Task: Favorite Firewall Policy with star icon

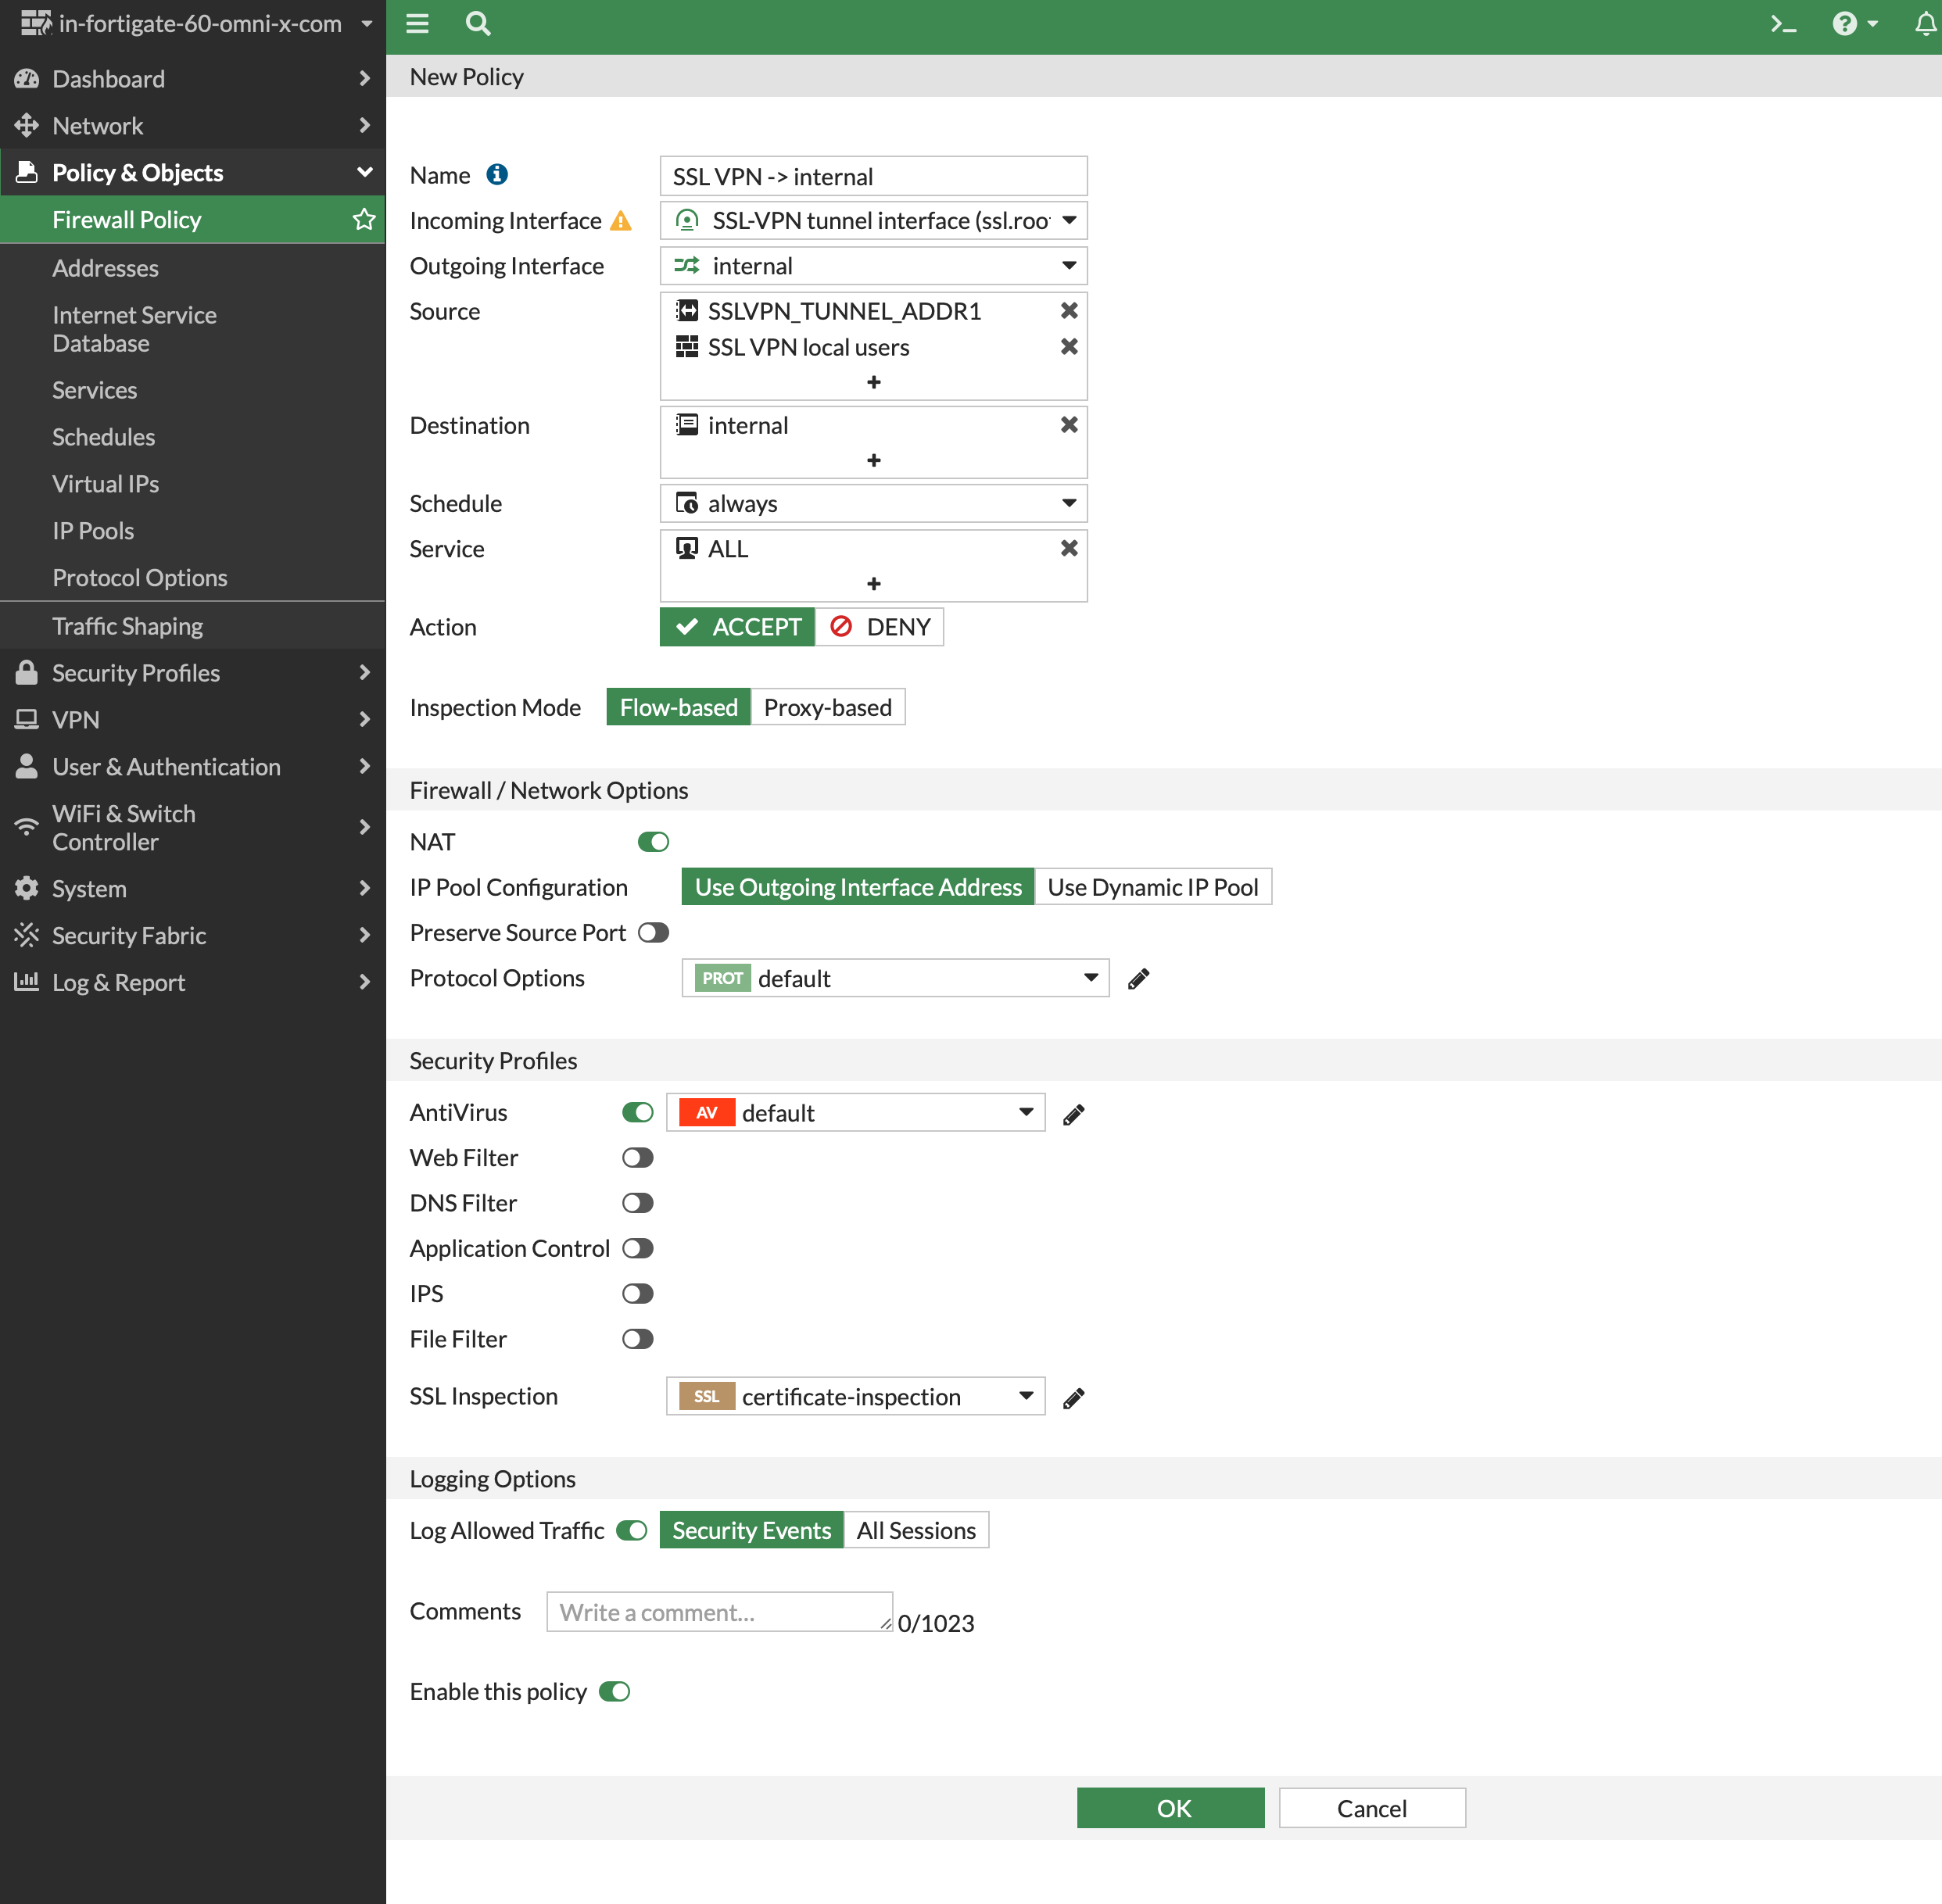Action: 363,220
